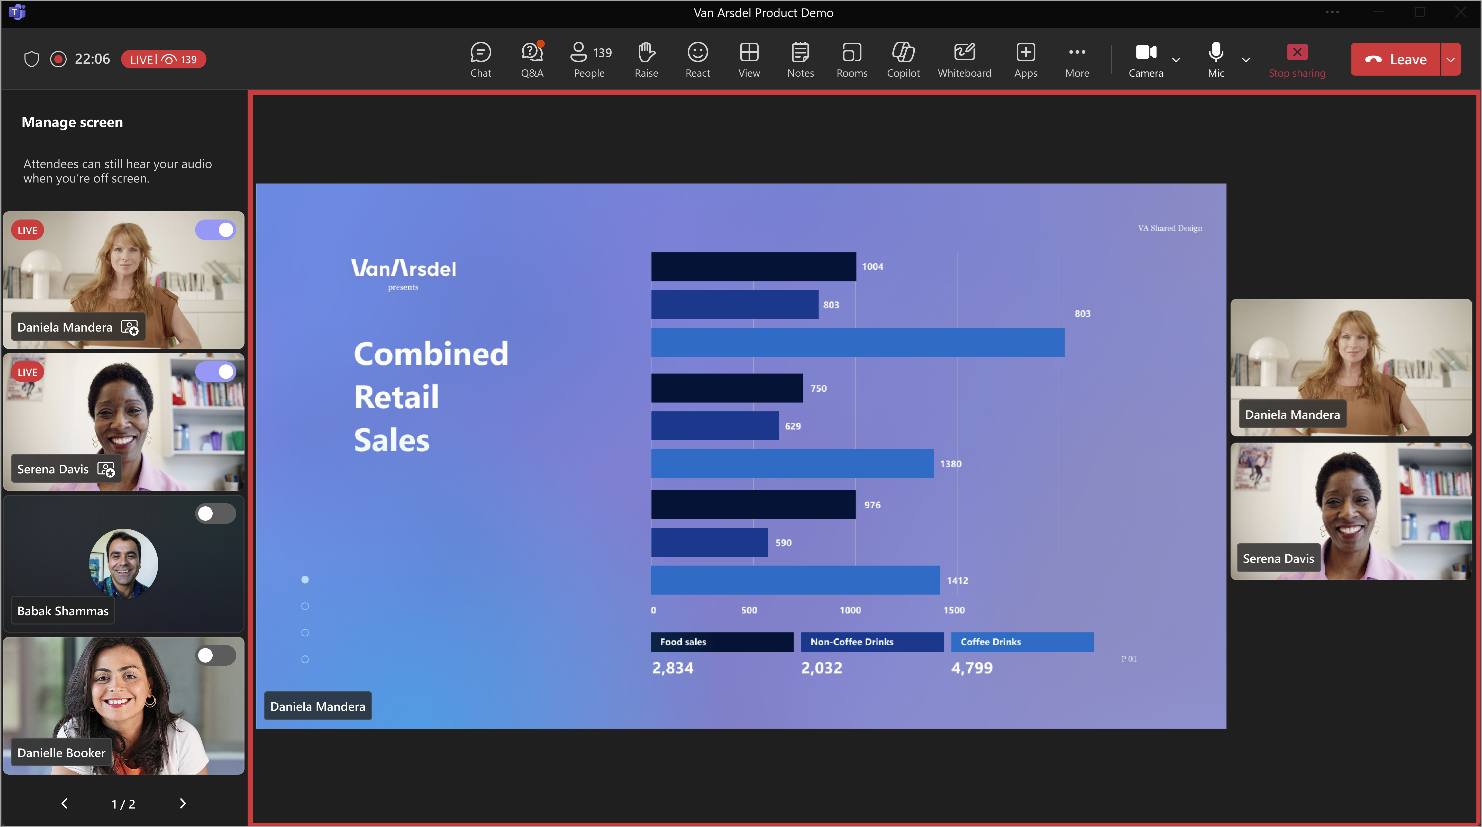Bring Babak Shammas on screen
Screen dimensions: 1482x827
(215, 513)
